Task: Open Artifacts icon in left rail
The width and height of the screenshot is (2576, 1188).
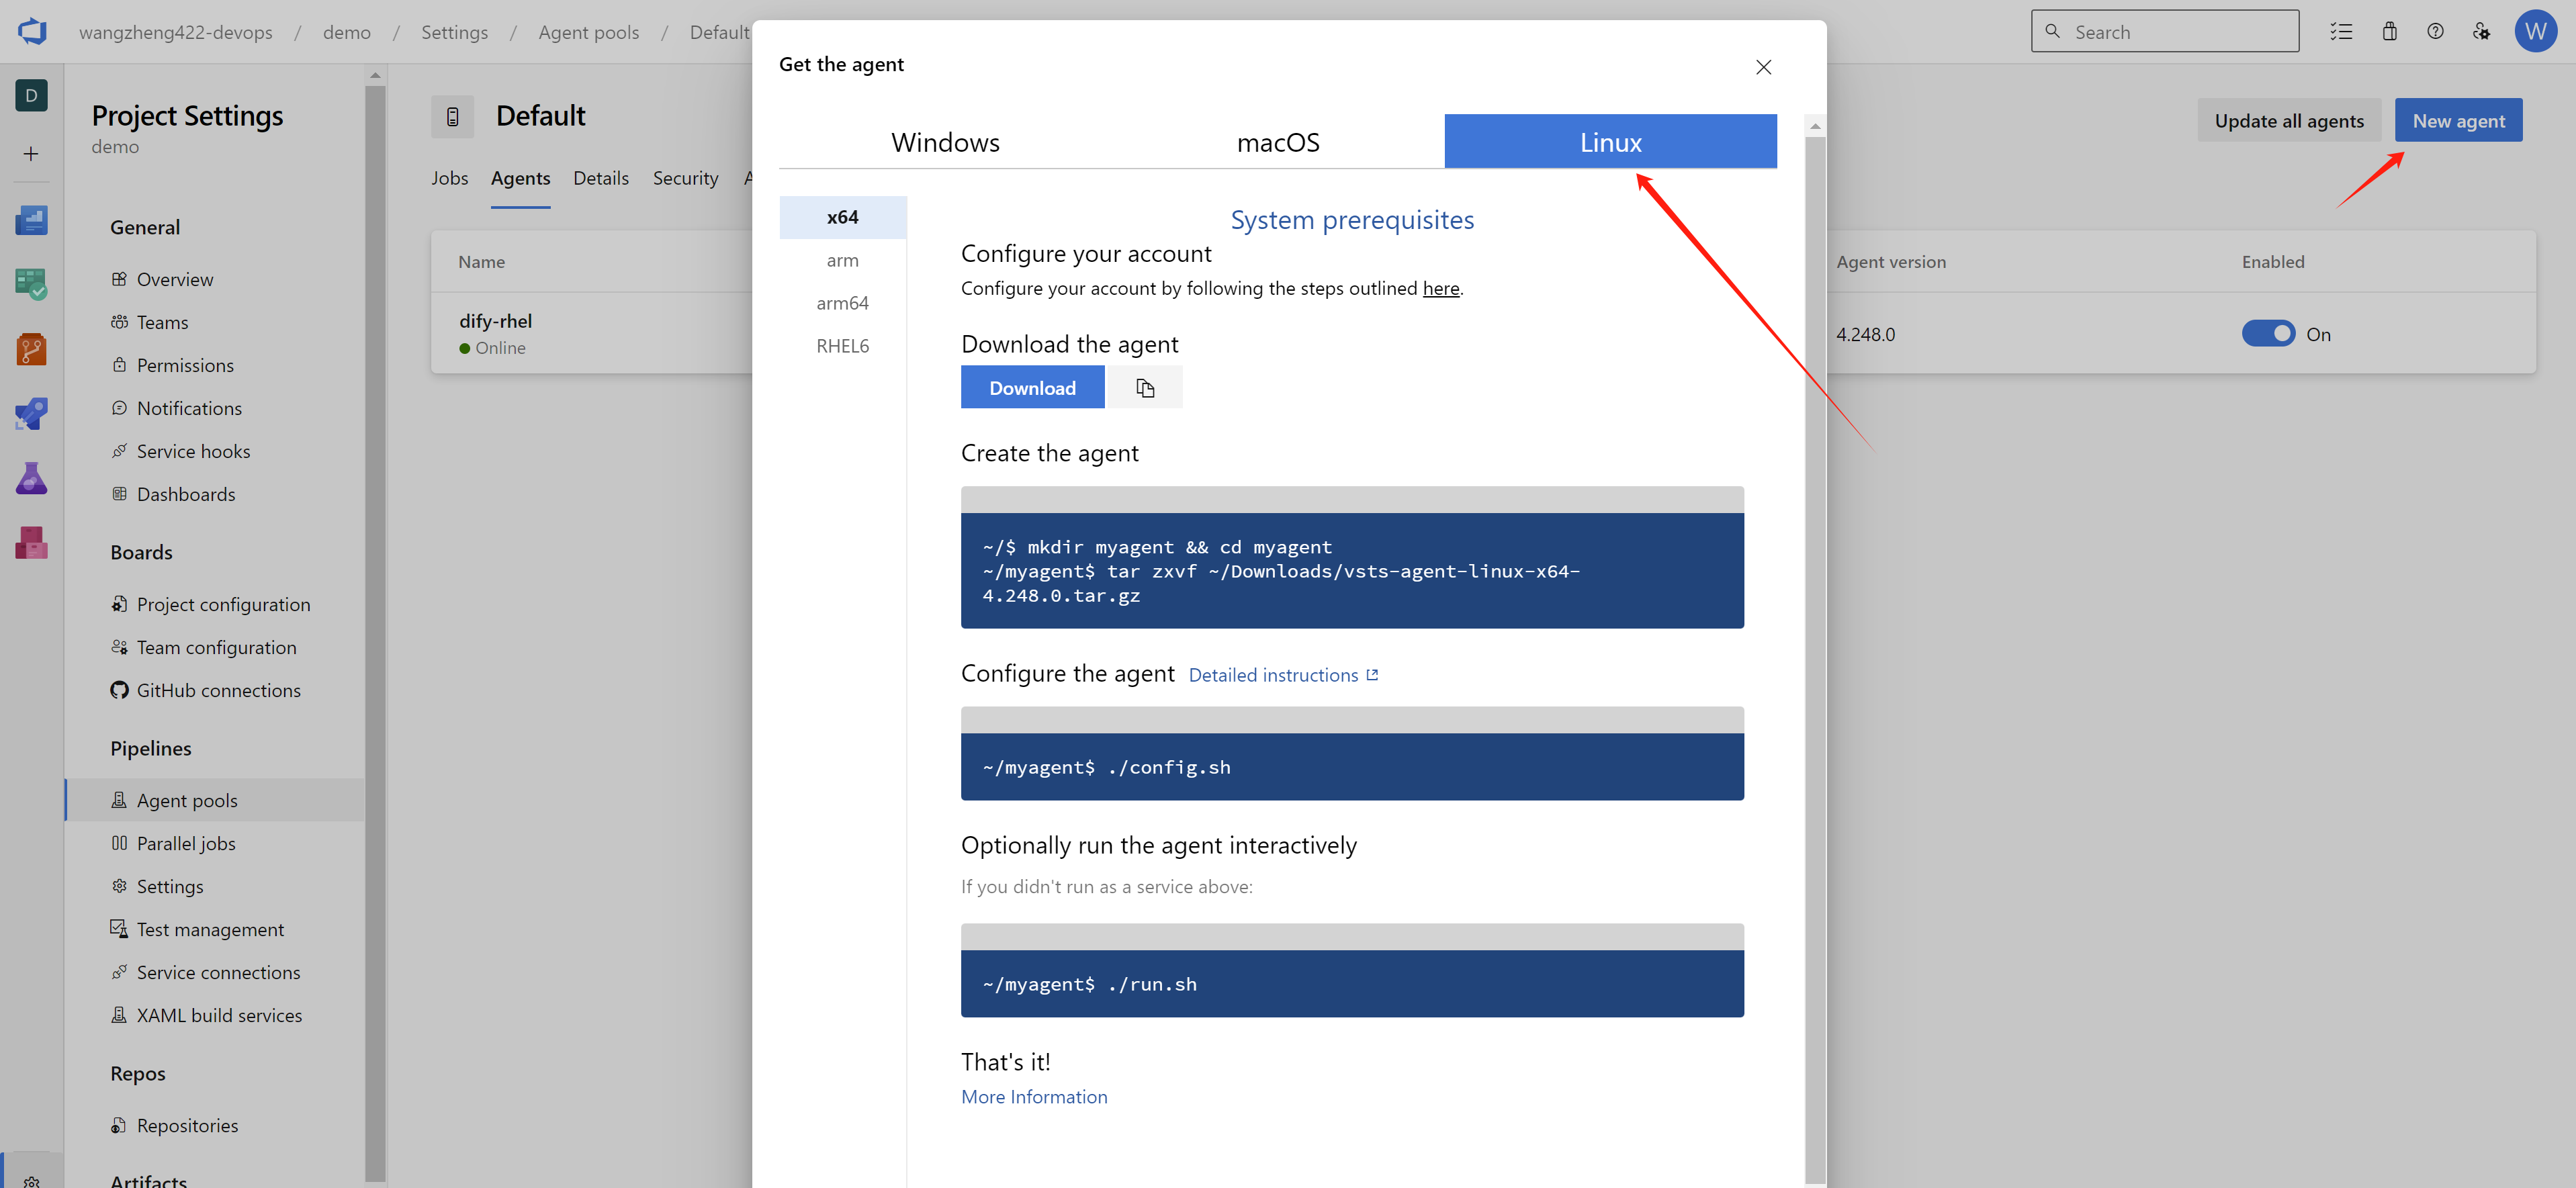Action: [x=31, y=542]
